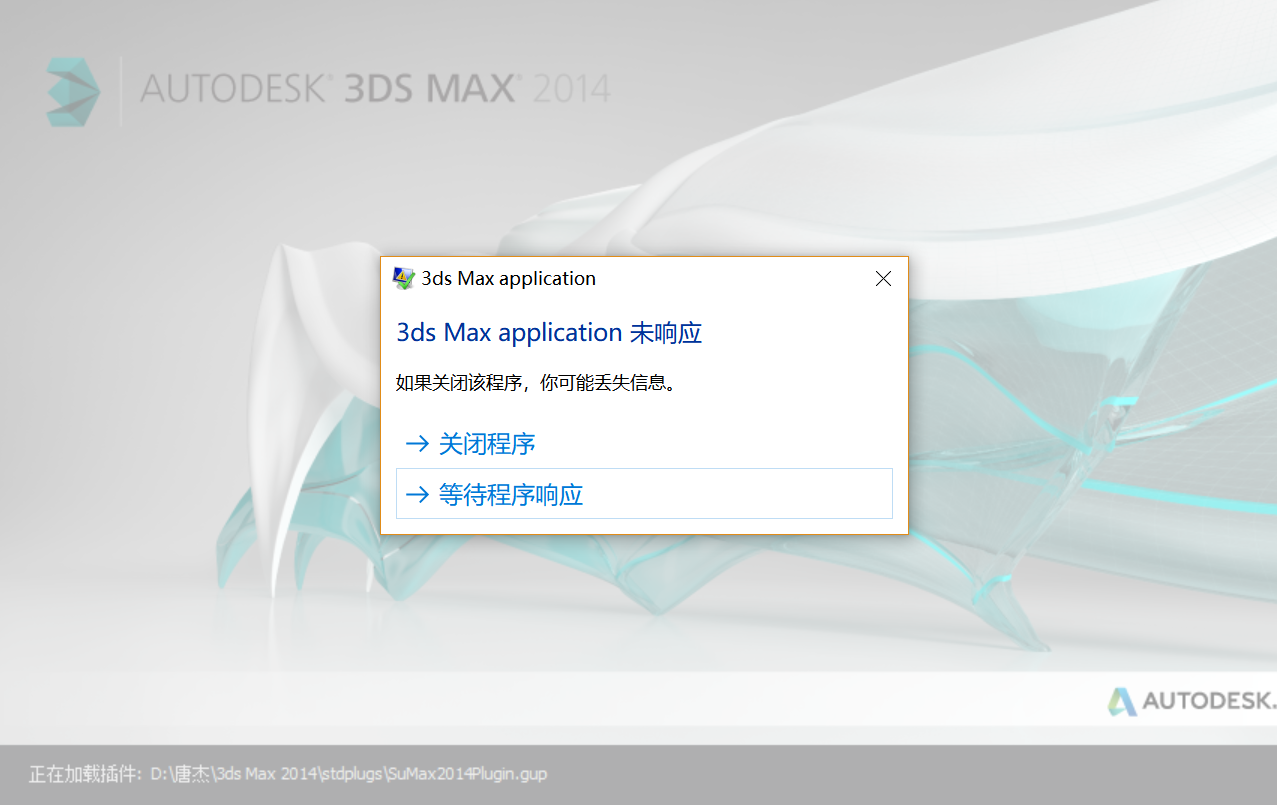Close the 3ds Max application dialog

coord(883,279)
